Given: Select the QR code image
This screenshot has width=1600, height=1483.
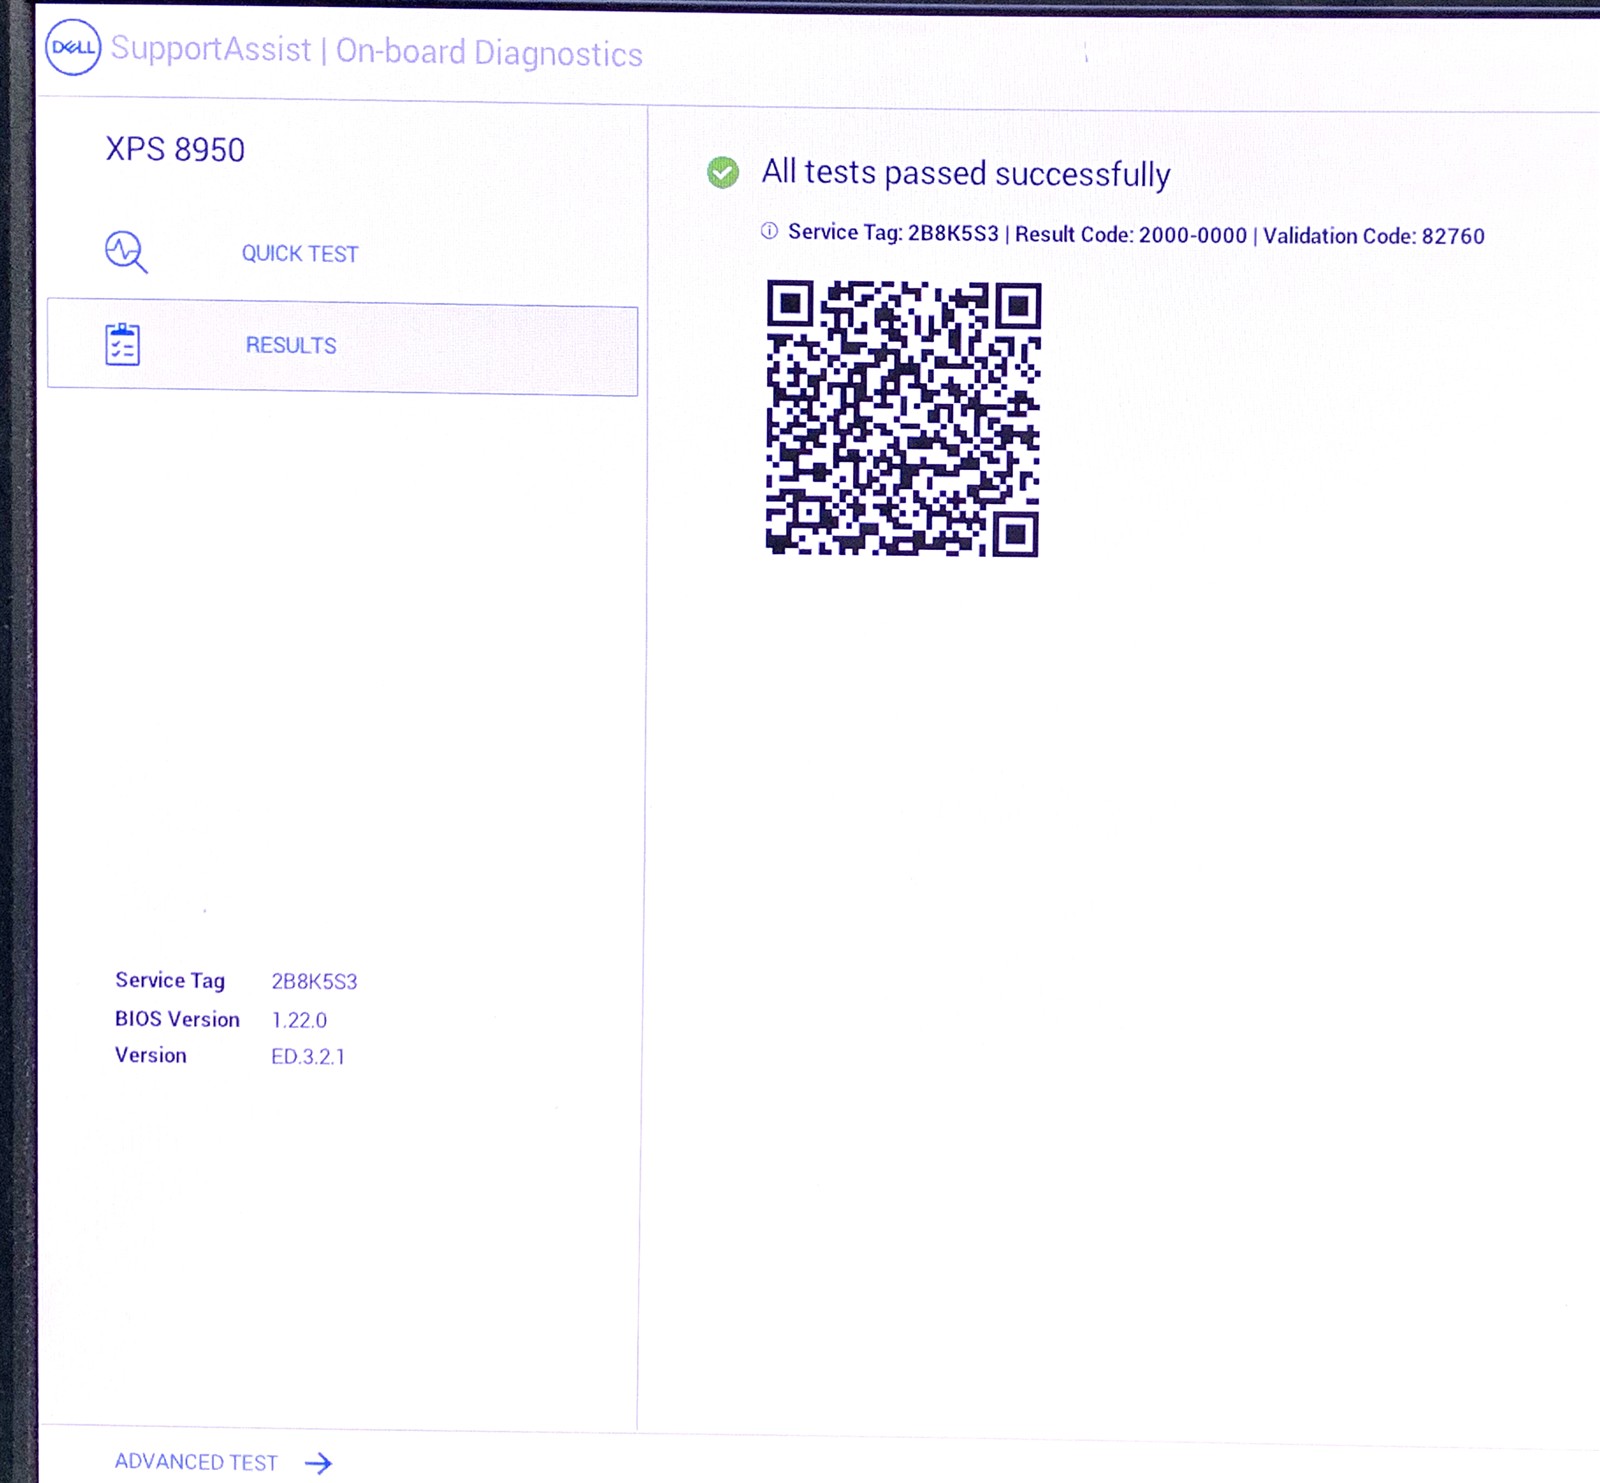Looking at the screenshot, I should coord(903,418).
